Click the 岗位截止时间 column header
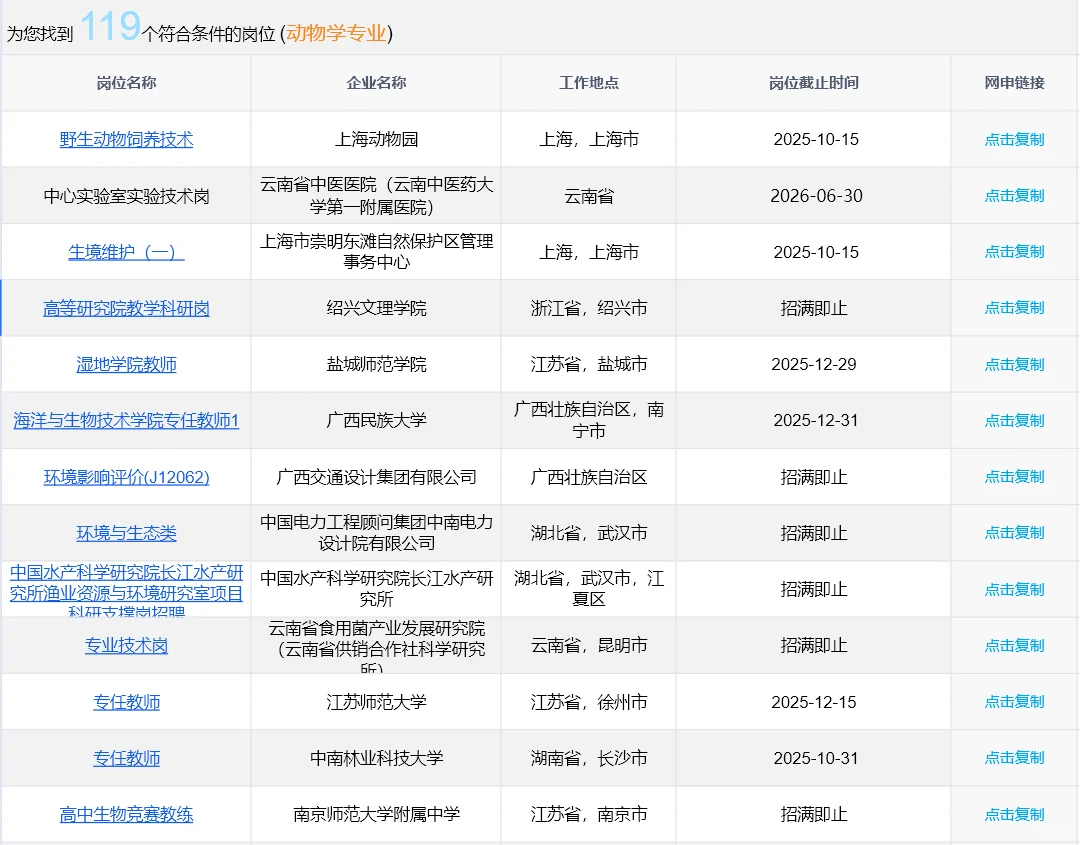 (x=813, y=83)
